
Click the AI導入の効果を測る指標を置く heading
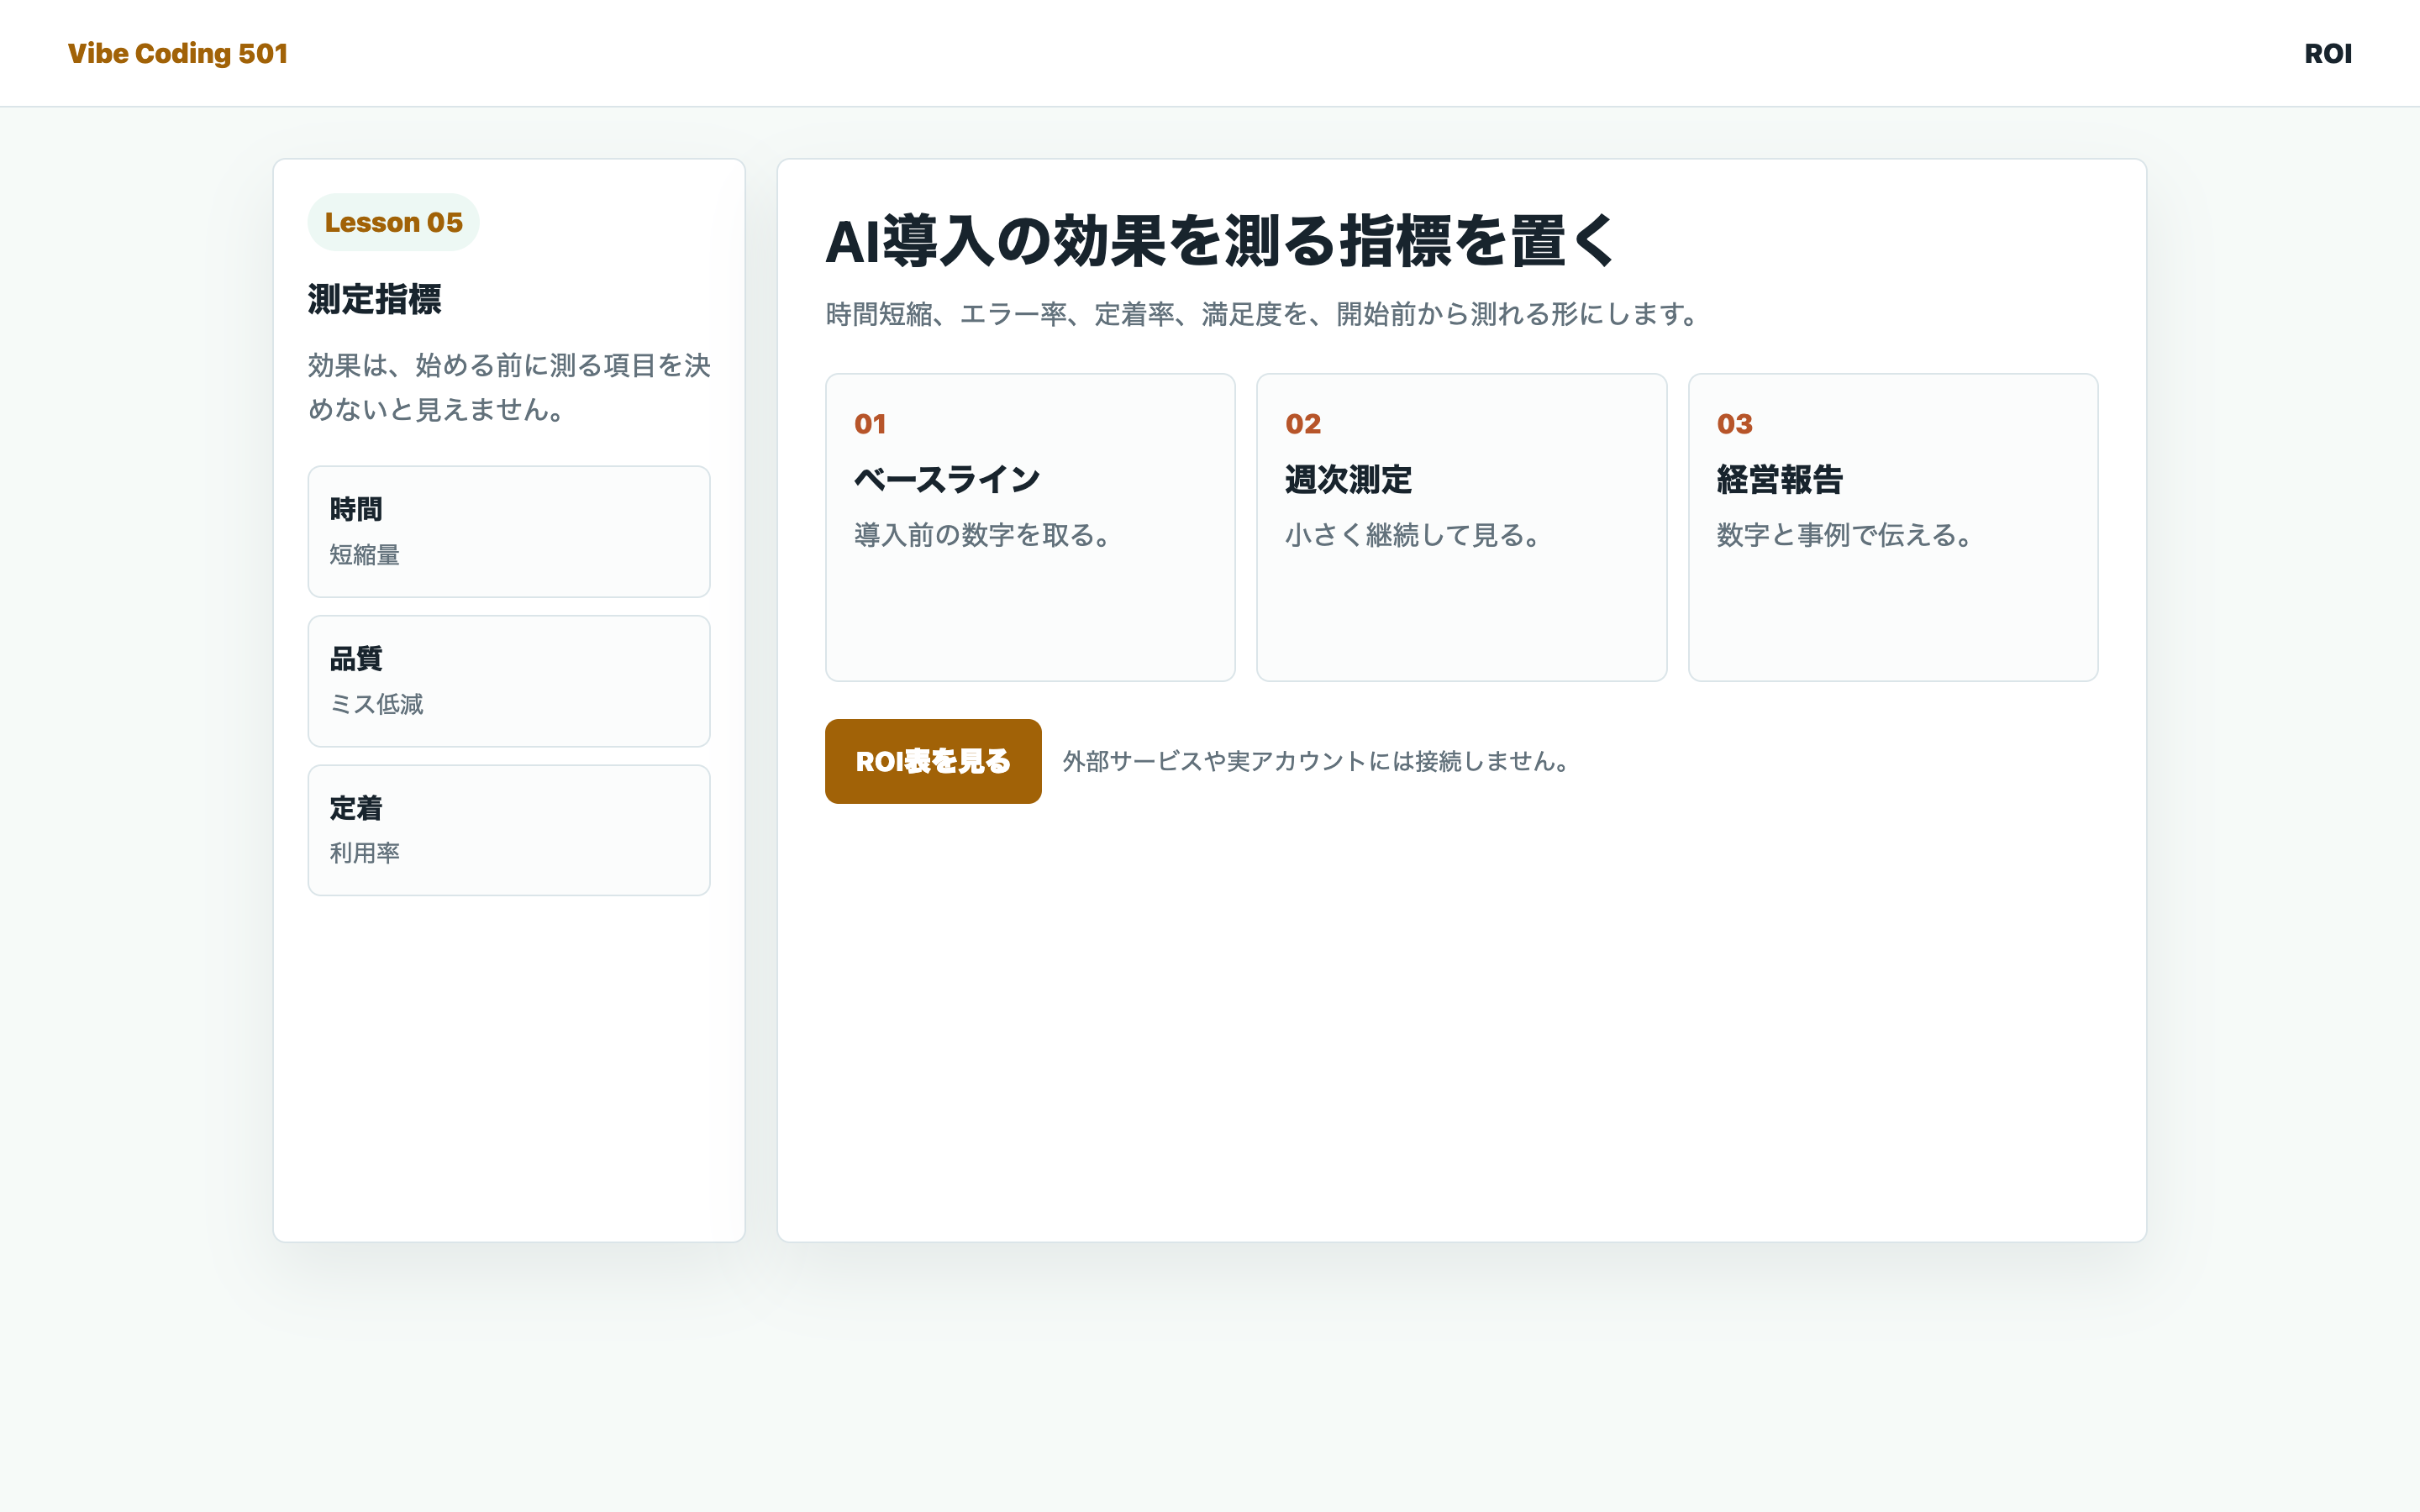pyautogui.click(x=1219, y=241)
